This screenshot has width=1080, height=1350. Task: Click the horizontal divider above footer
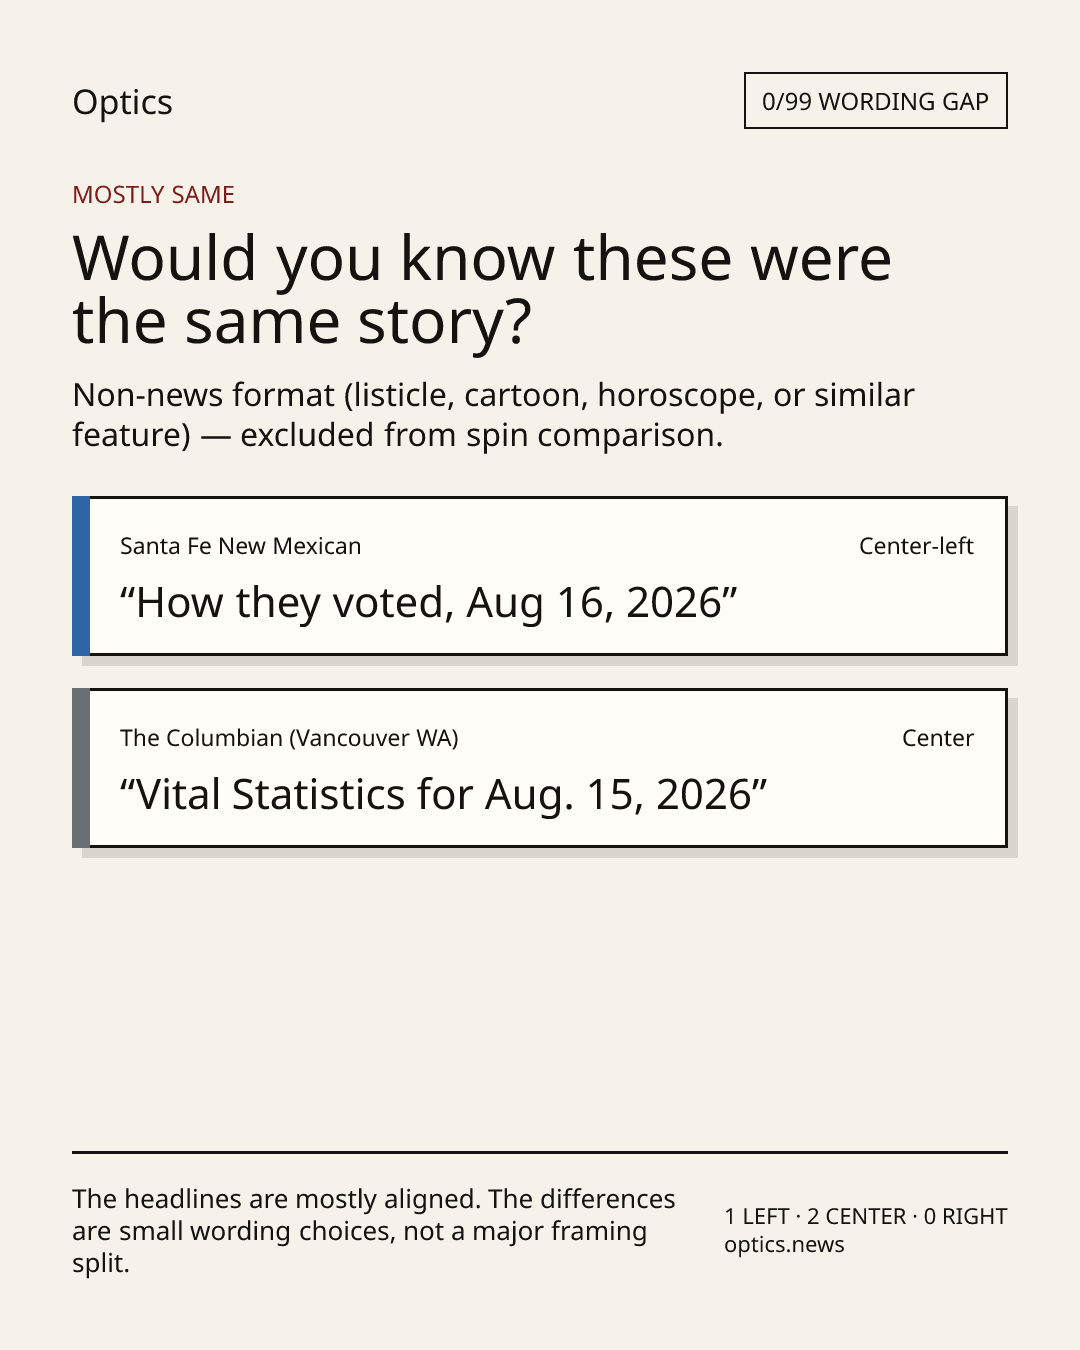click(540, 1152)
